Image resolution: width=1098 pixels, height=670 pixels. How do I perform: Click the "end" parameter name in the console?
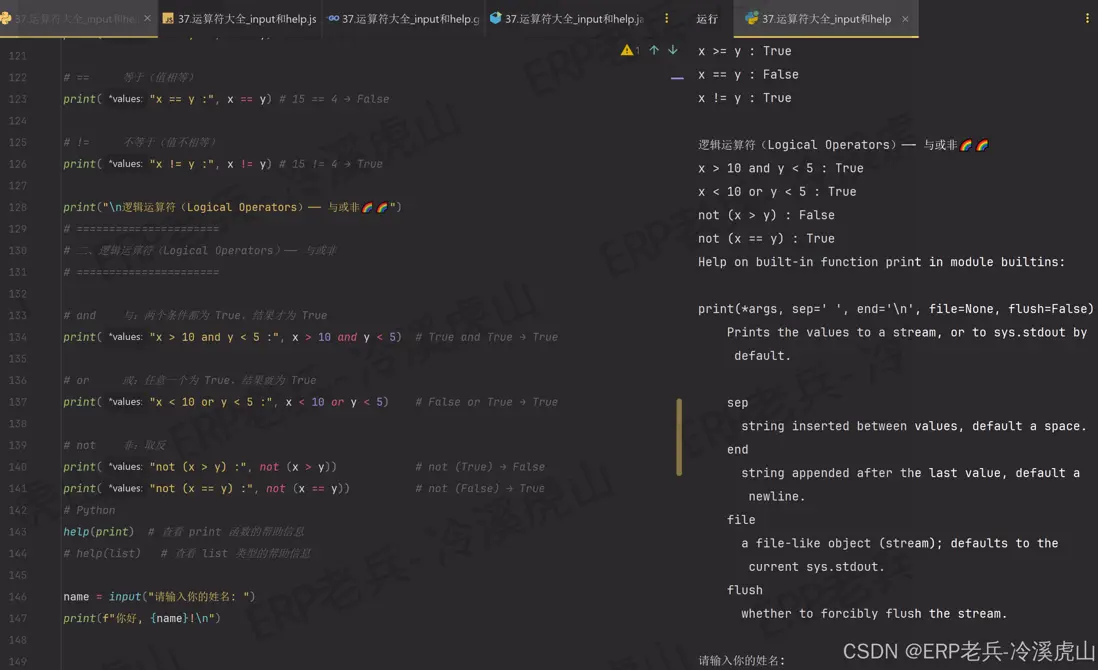[x=737, y=449]
